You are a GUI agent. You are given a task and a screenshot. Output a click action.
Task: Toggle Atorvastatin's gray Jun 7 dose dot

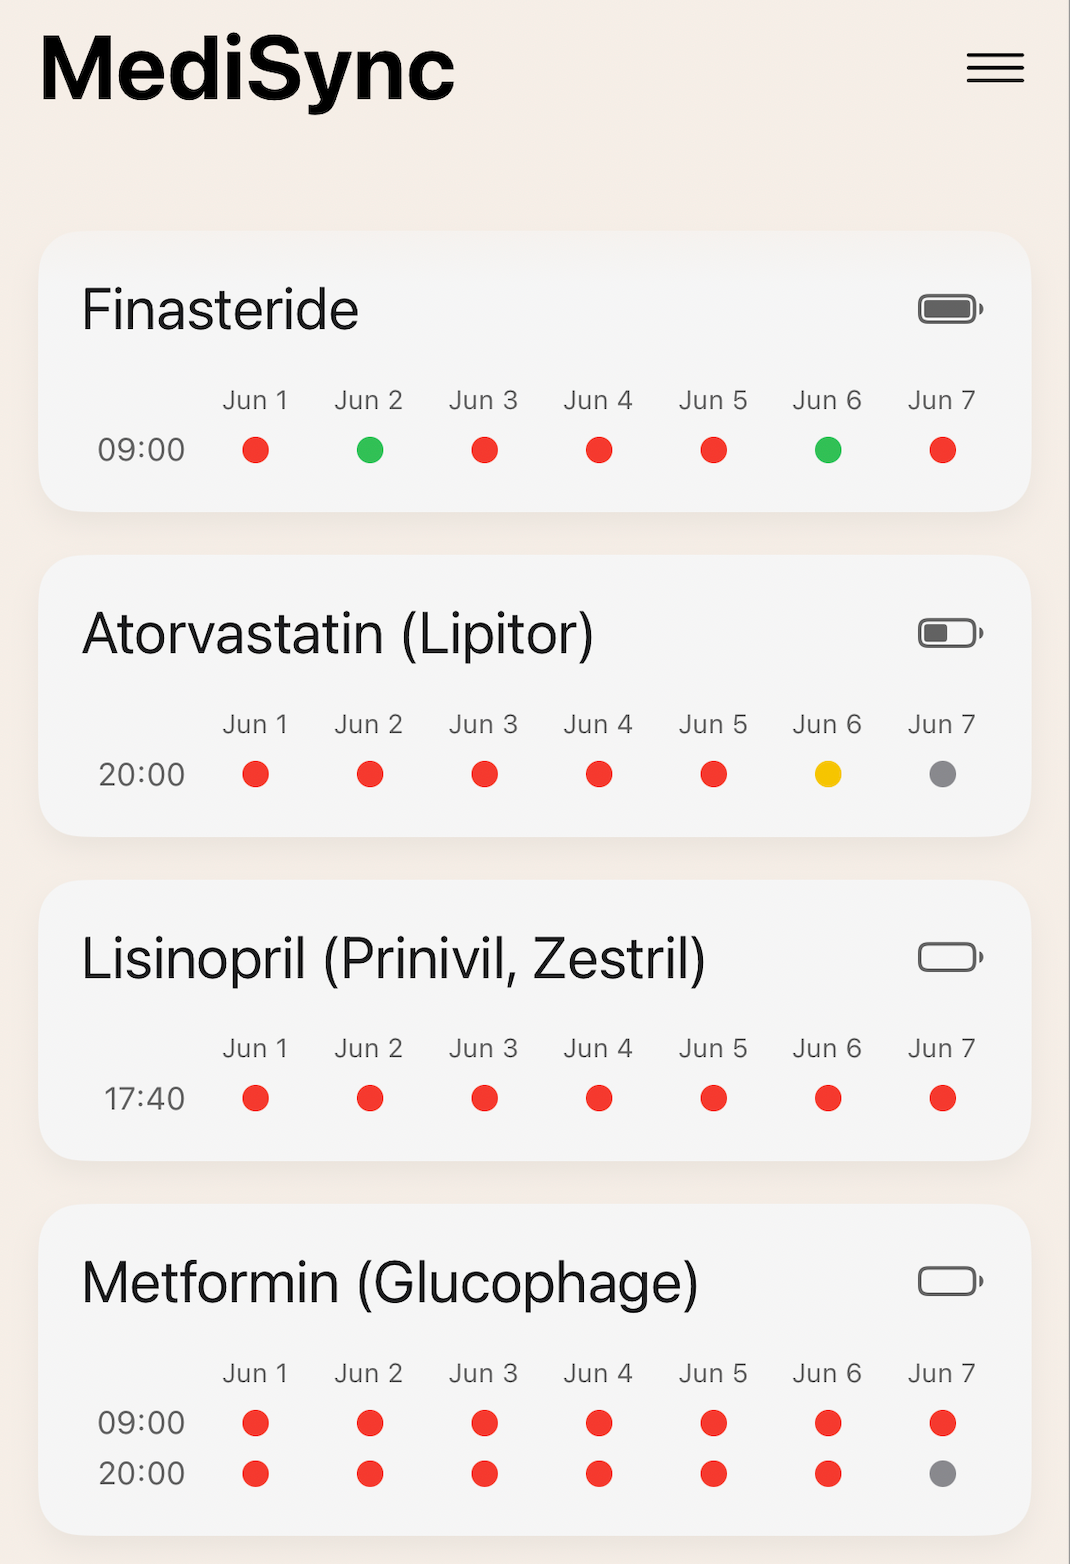click(x=942, y=774)
